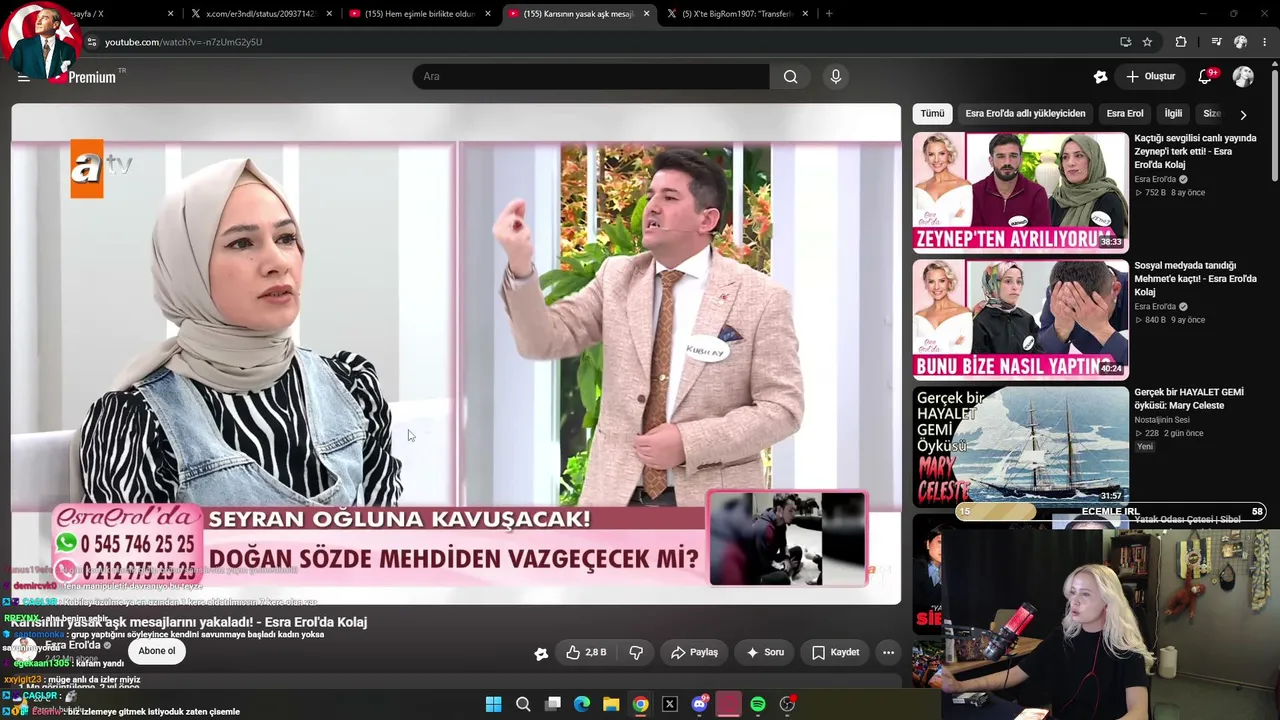Image resolution: width=1280 pixels, height=720 pixels.
Task: Bookmark this page with the star icon
Action: (x=1147, y=42)
